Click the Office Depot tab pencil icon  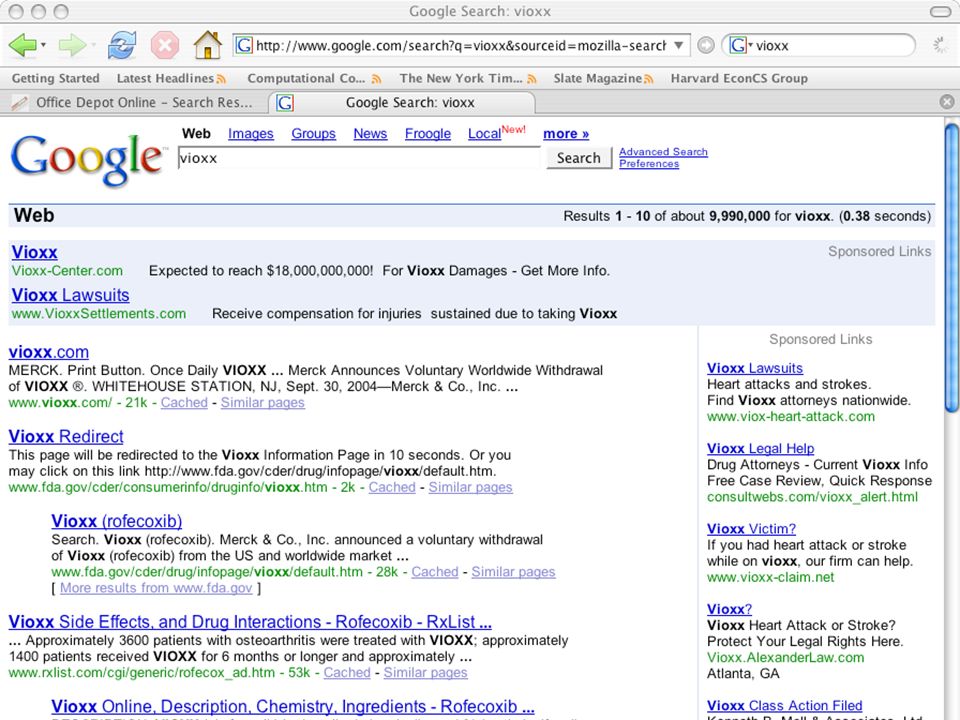(20, 103)
